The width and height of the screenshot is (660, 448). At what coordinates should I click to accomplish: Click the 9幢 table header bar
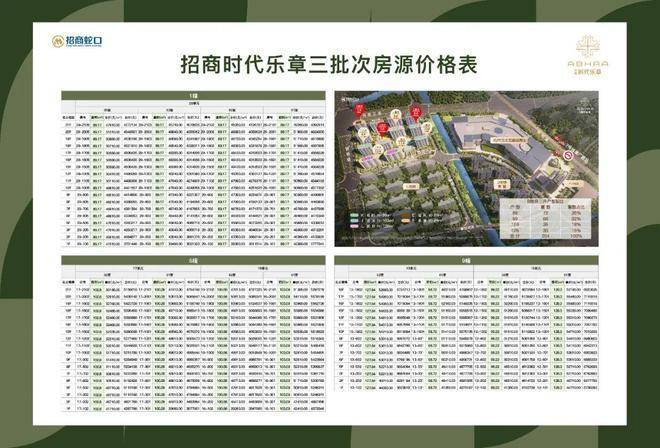[x=466, y=261]
